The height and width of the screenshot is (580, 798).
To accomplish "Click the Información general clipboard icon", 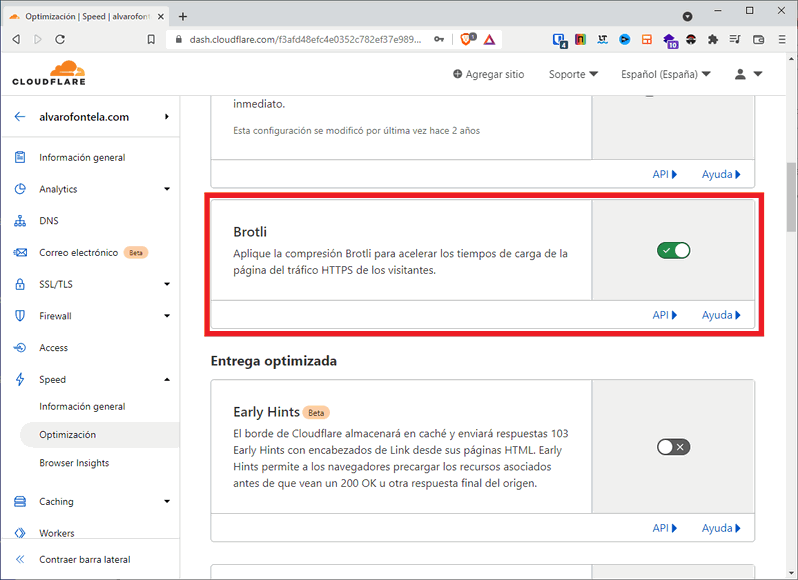I will (x=20, y=157).
